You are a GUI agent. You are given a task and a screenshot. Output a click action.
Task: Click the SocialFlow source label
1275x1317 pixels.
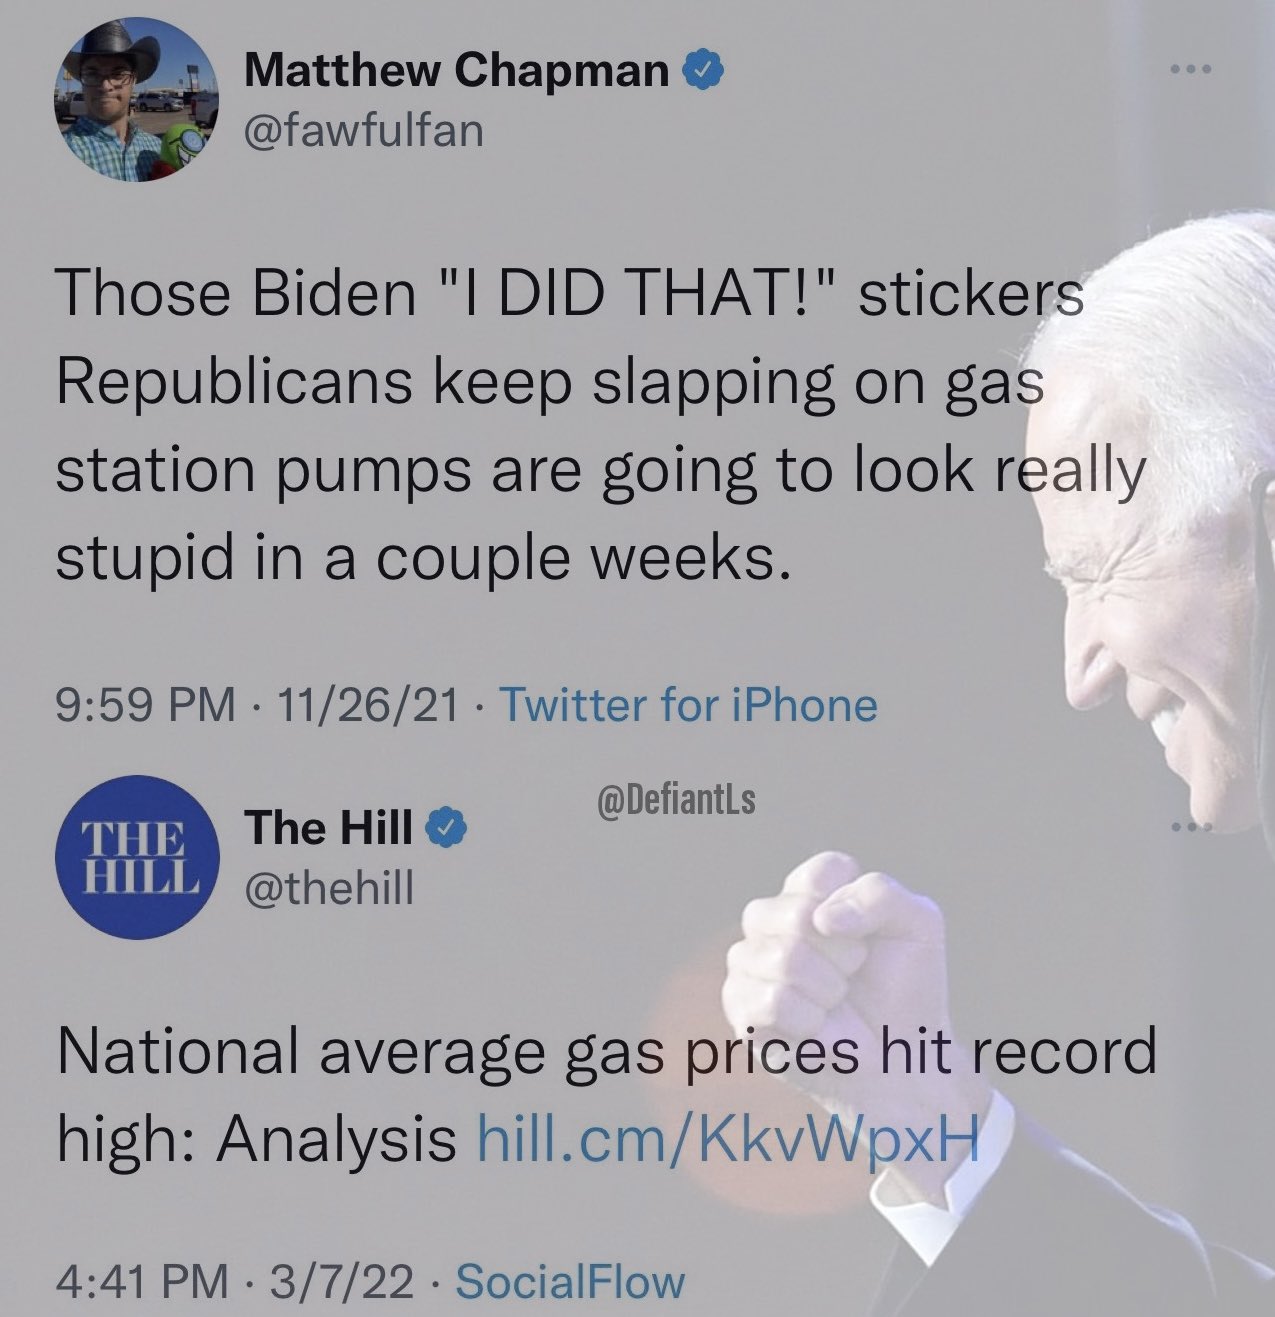point(570,1282)
